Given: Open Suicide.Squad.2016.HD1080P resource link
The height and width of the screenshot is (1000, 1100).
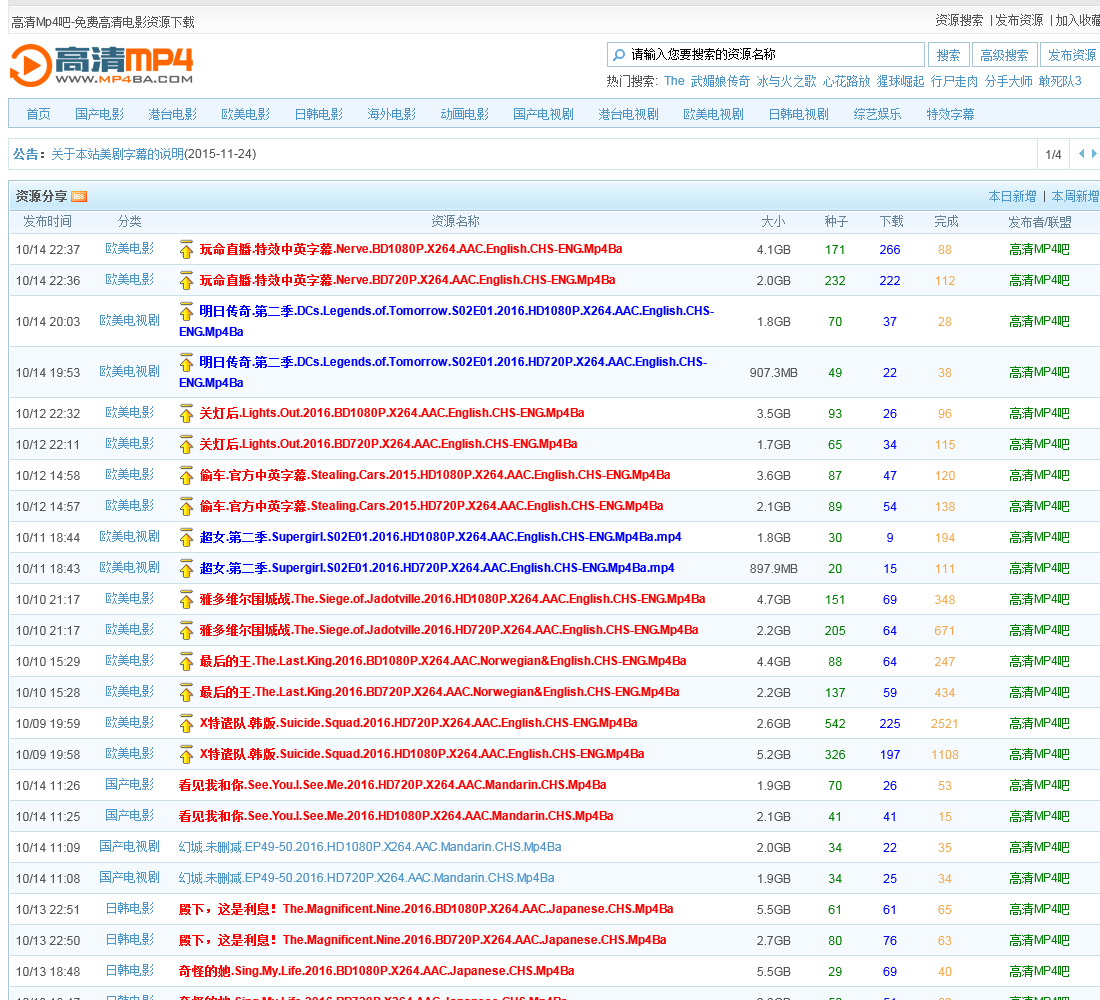Looking at the screenshot, I should tap(422, 754).
